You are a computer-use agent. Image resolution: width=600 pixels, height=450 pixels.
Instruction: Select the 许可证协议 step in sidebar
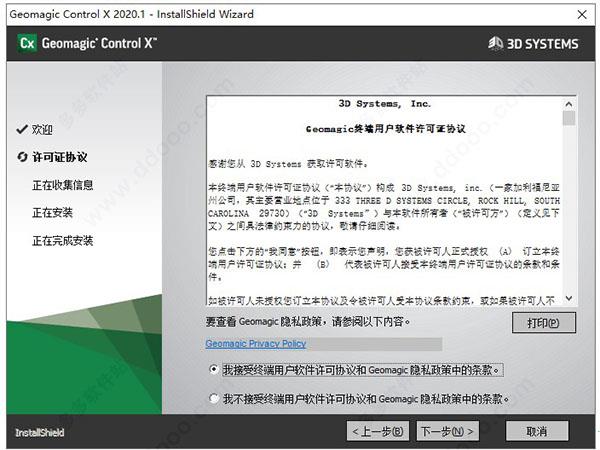[x=59, y=157]
